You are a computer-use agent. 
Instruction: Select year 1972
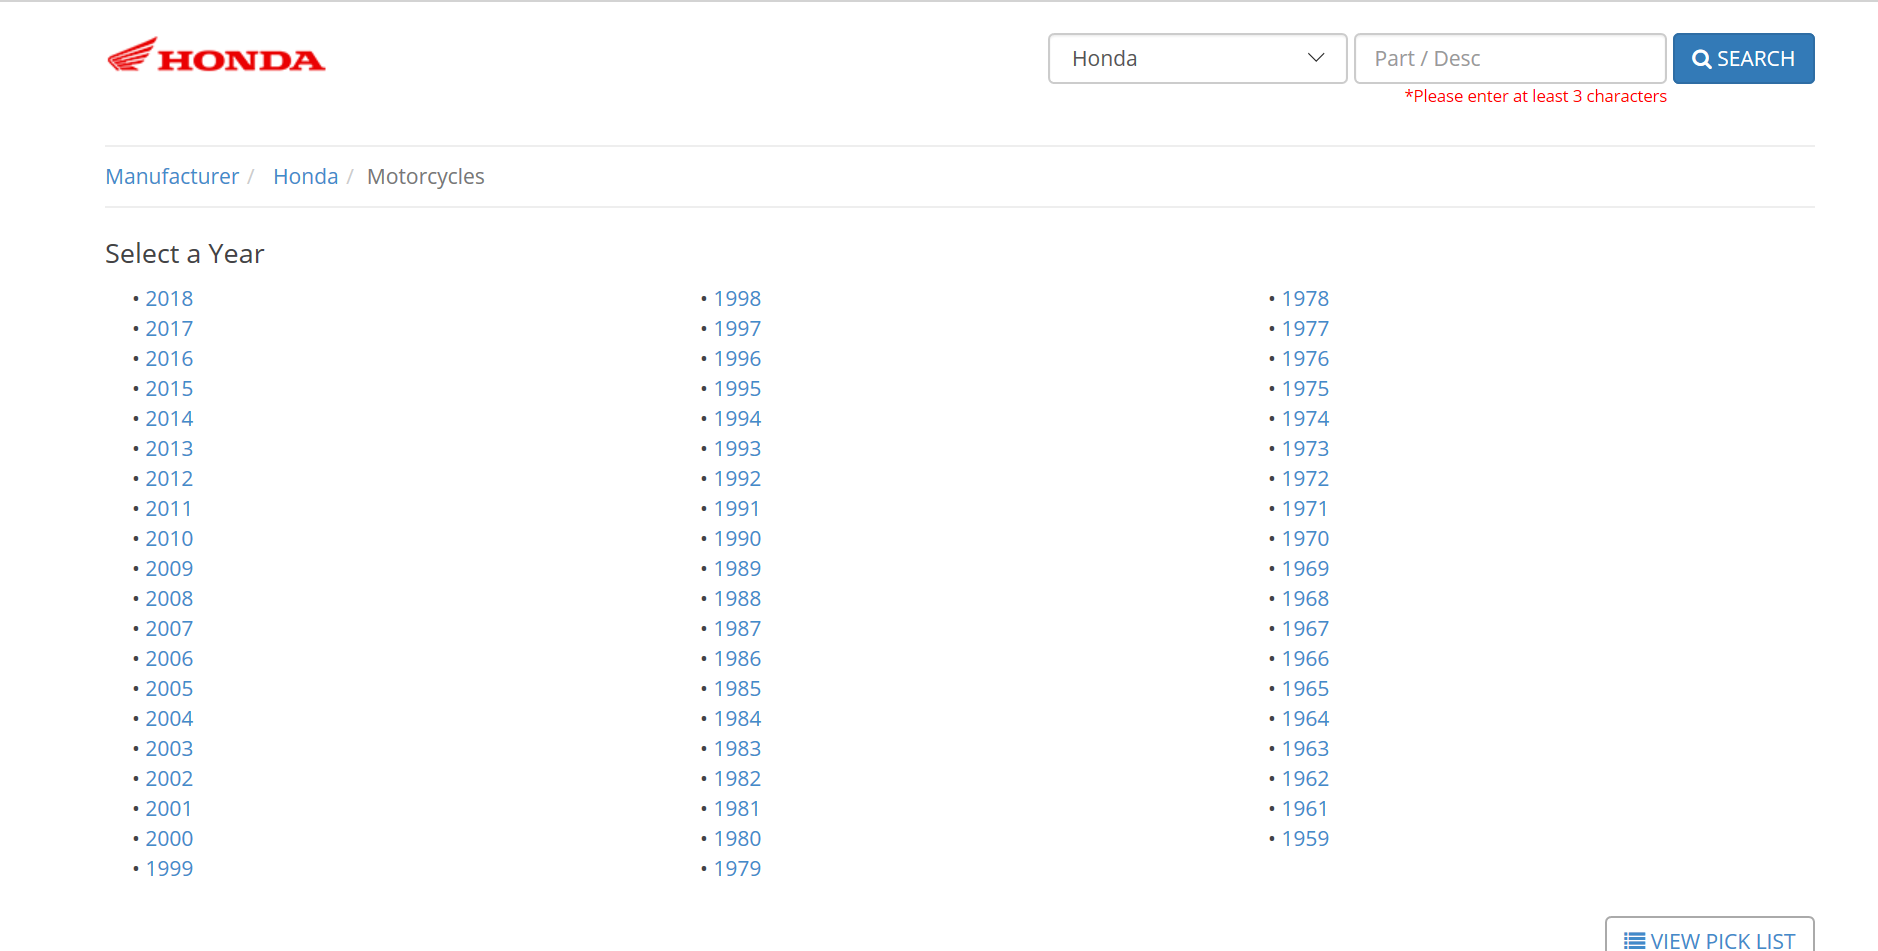point(1305,479)
